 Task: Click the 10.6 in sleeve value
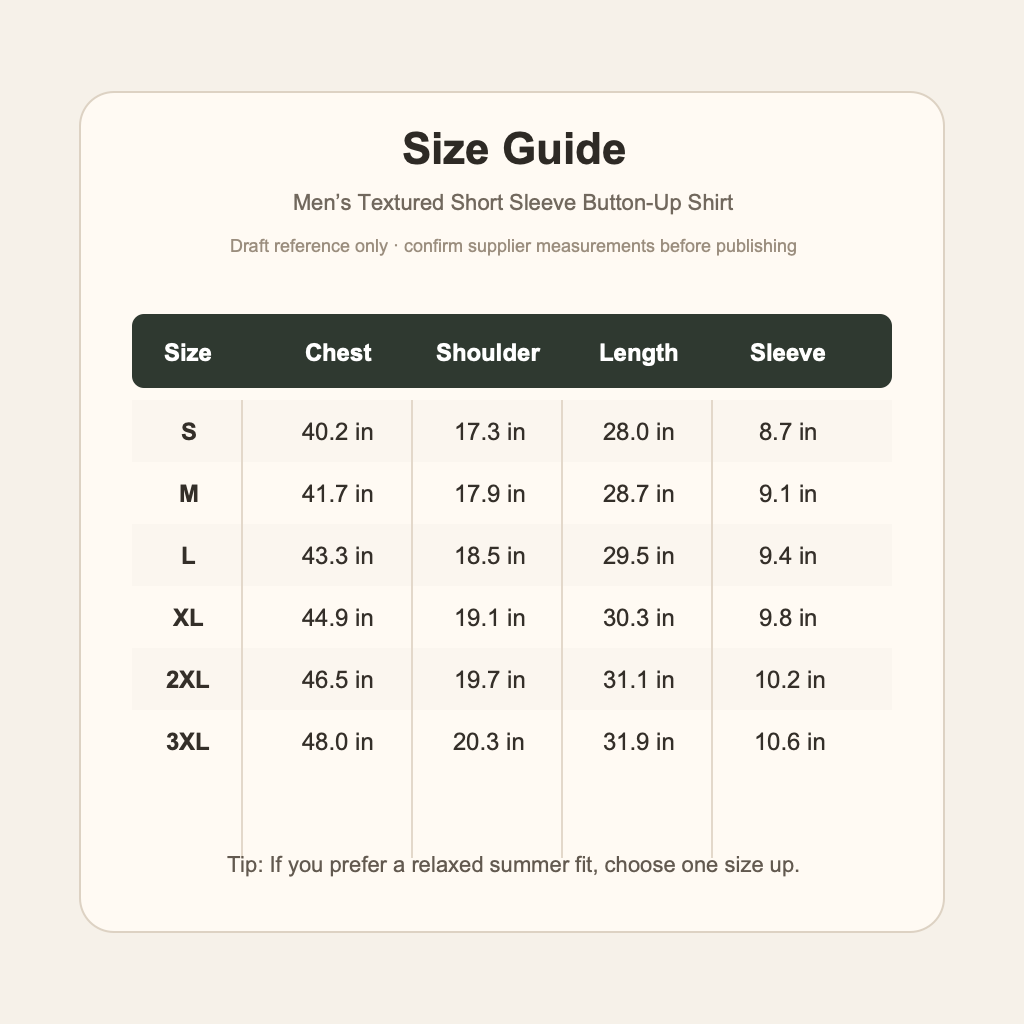pos(790,742)
